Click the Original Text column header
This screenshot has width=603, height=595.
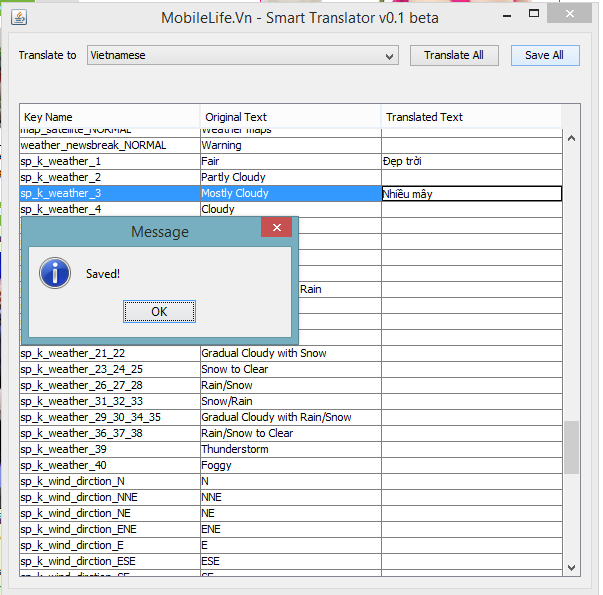[290, 117]
